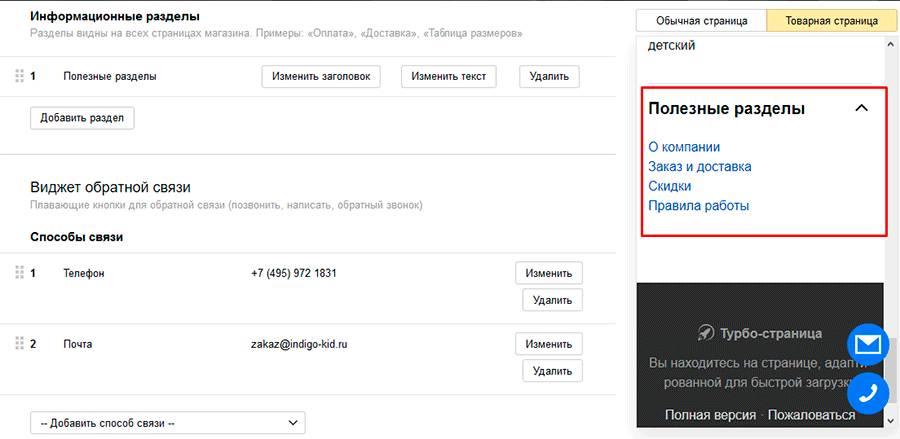Click the Полезные разделы row label

pos(110,76)
